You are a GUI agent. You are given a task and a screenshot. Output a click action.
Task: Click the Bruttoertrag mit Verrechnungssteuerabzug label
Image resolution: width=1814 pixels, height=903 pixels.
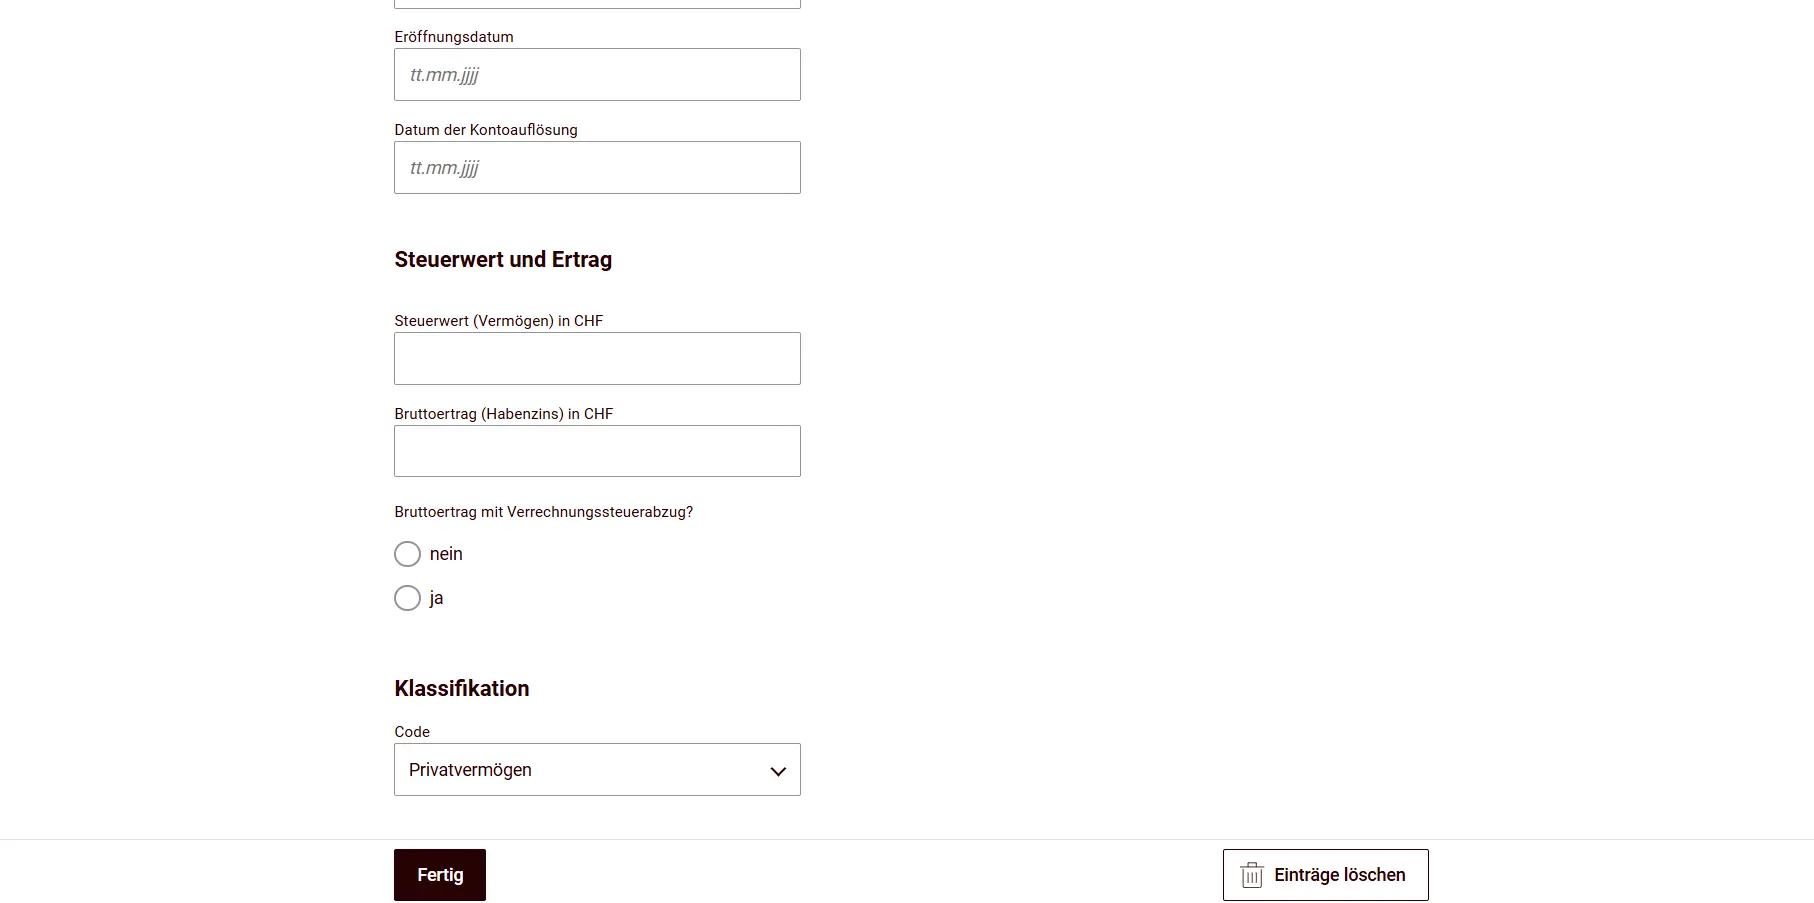coord(544,511)
